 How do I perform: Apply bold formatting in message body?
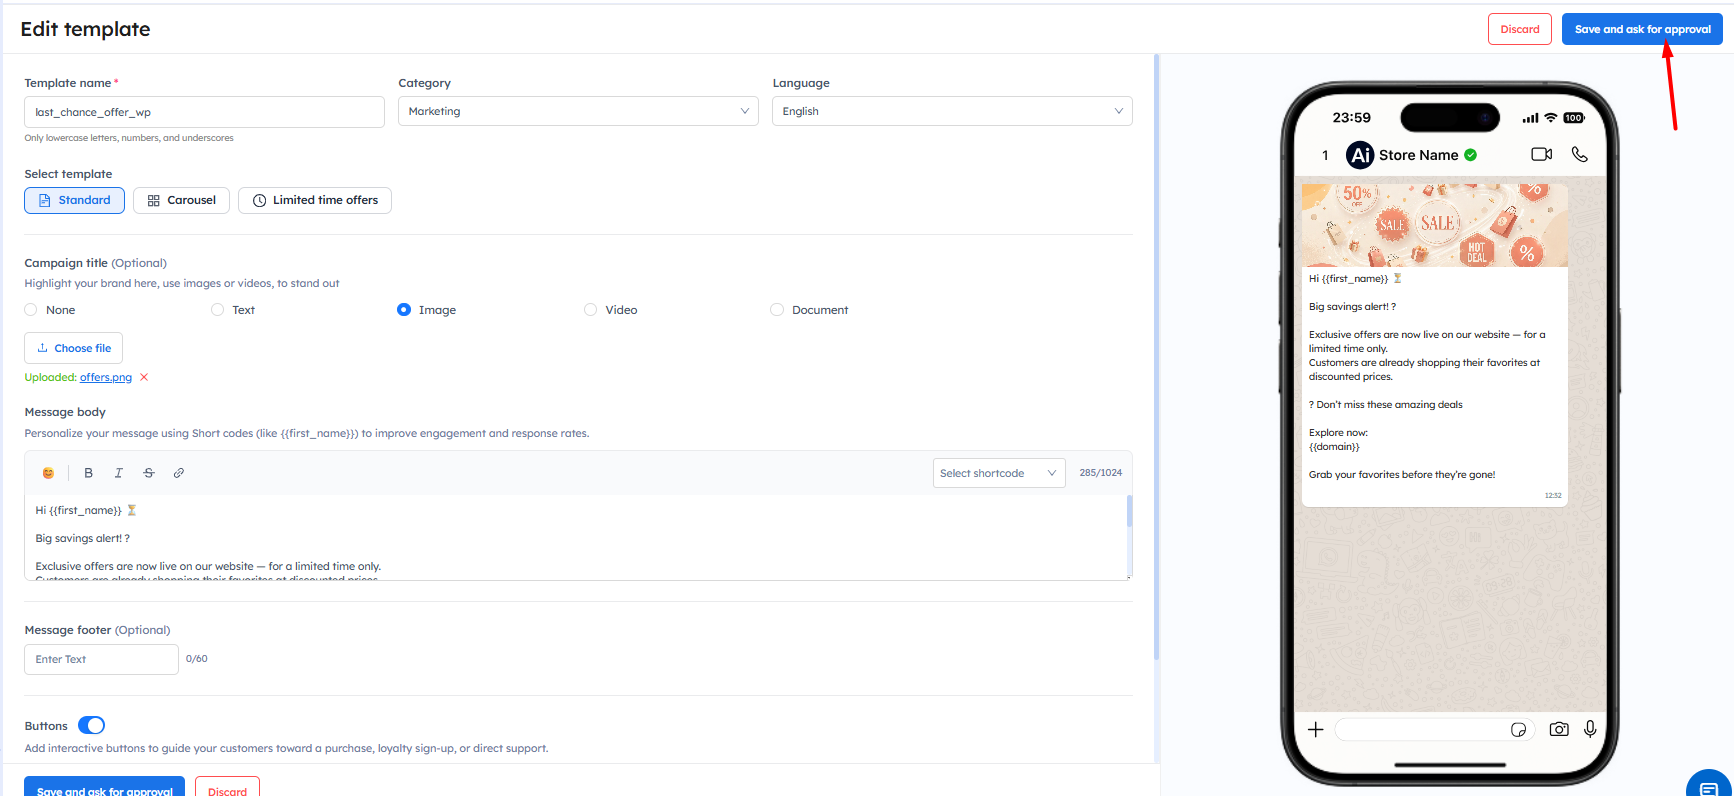click(88, 473)
